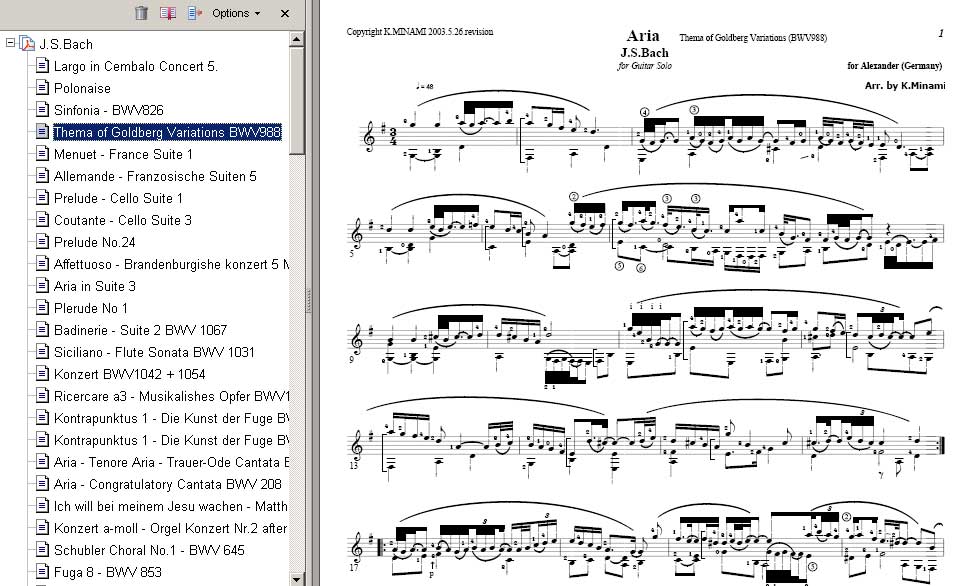Open Affettuoso - Brandenburgishe konzert 5 bookmark

(171, 264)
